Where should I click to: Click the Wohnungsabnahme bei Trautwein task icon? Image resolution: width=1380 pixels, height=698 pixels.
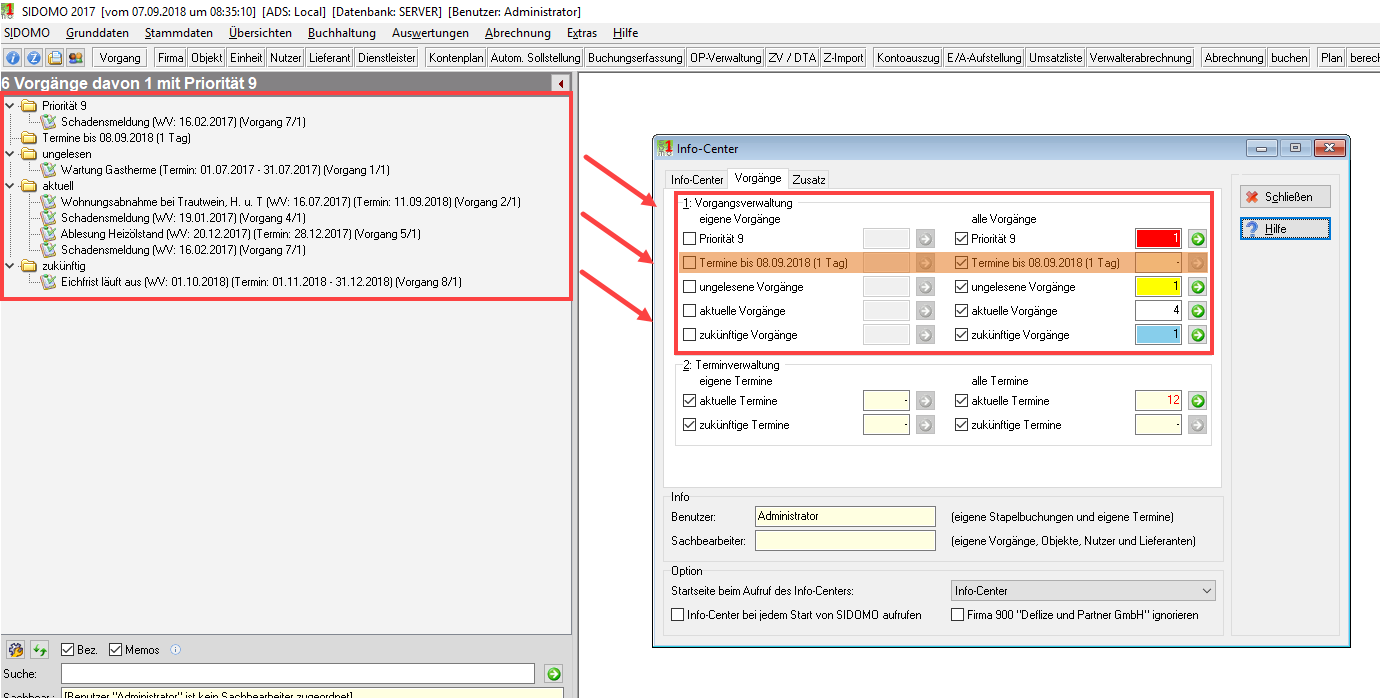point(49,202)
